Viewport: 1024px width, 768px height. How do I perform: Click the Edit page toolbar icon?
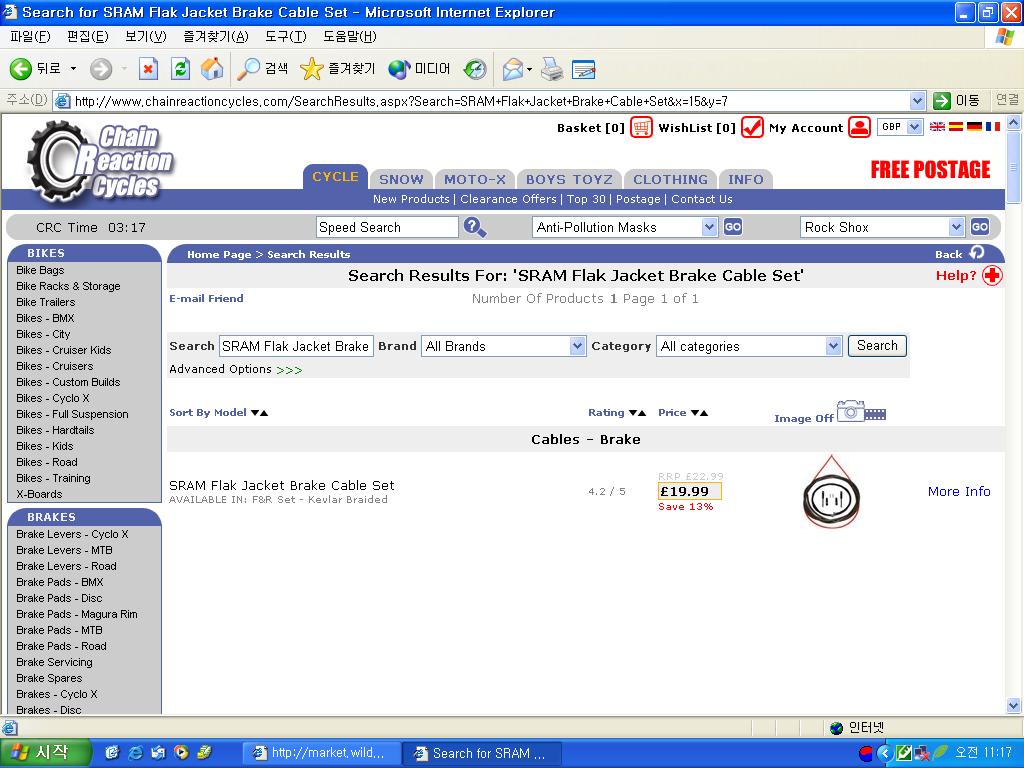(583, 69)
